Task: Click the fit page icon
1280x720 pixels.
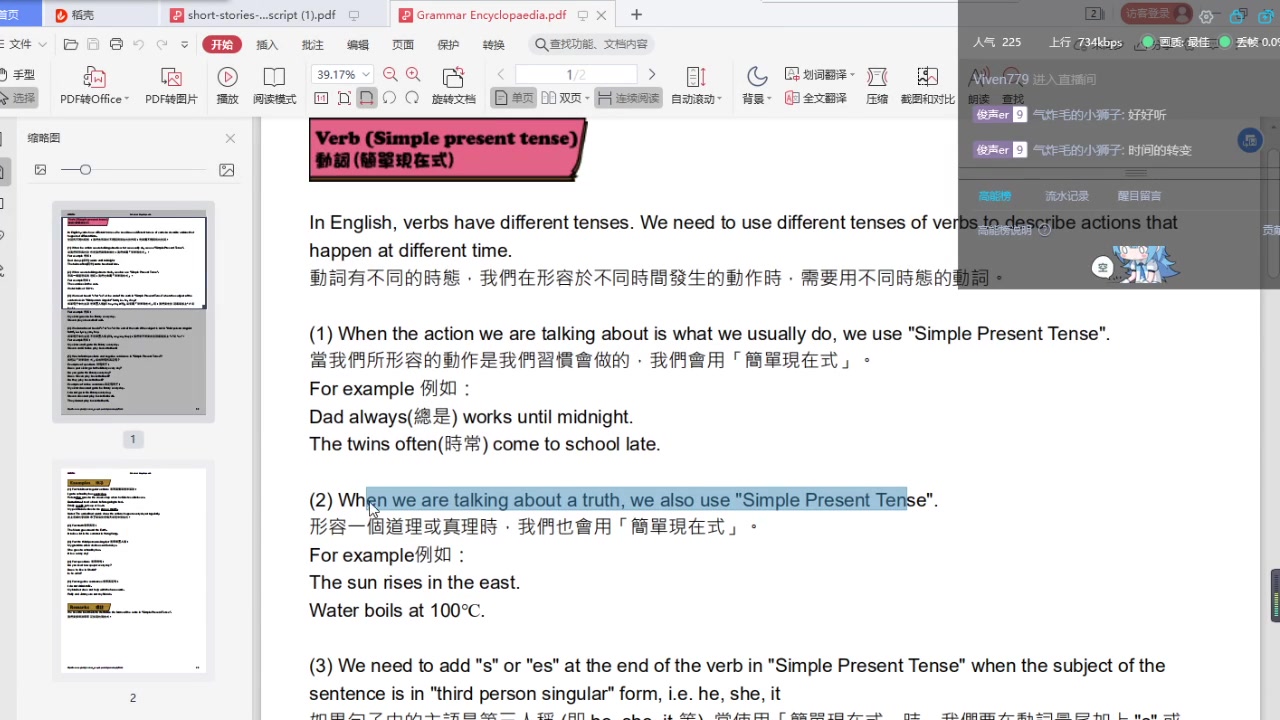Action: pyautogui.click(x=344, y=98)
